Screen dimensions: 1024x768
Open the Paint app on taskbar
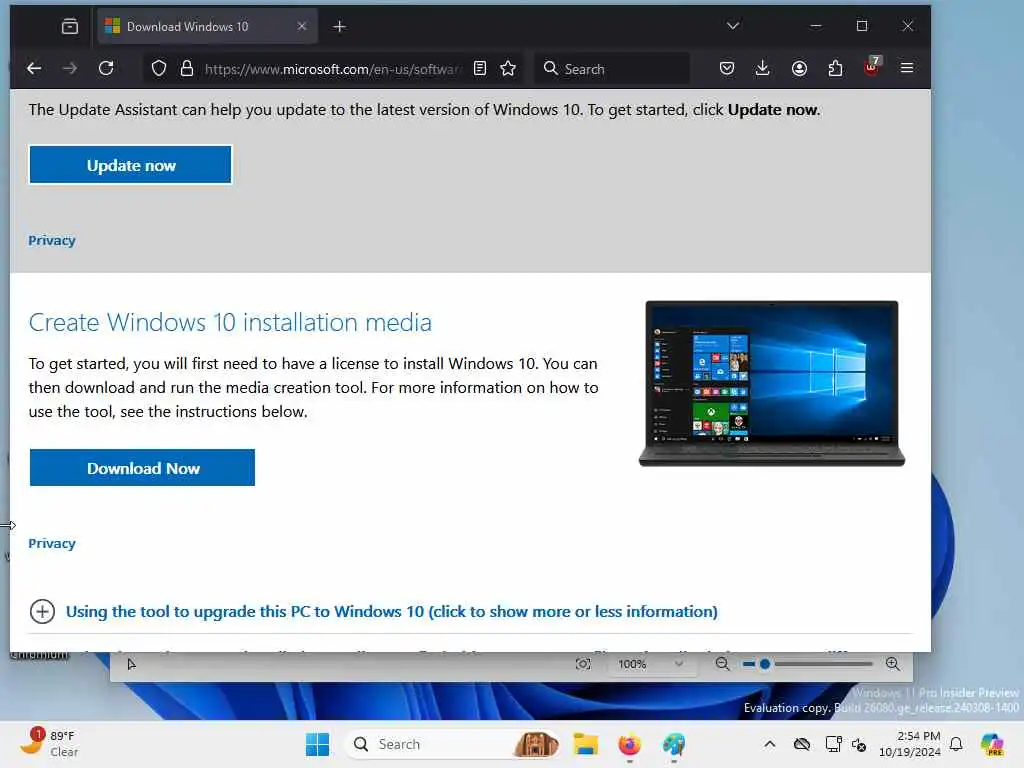click(674, 744)
